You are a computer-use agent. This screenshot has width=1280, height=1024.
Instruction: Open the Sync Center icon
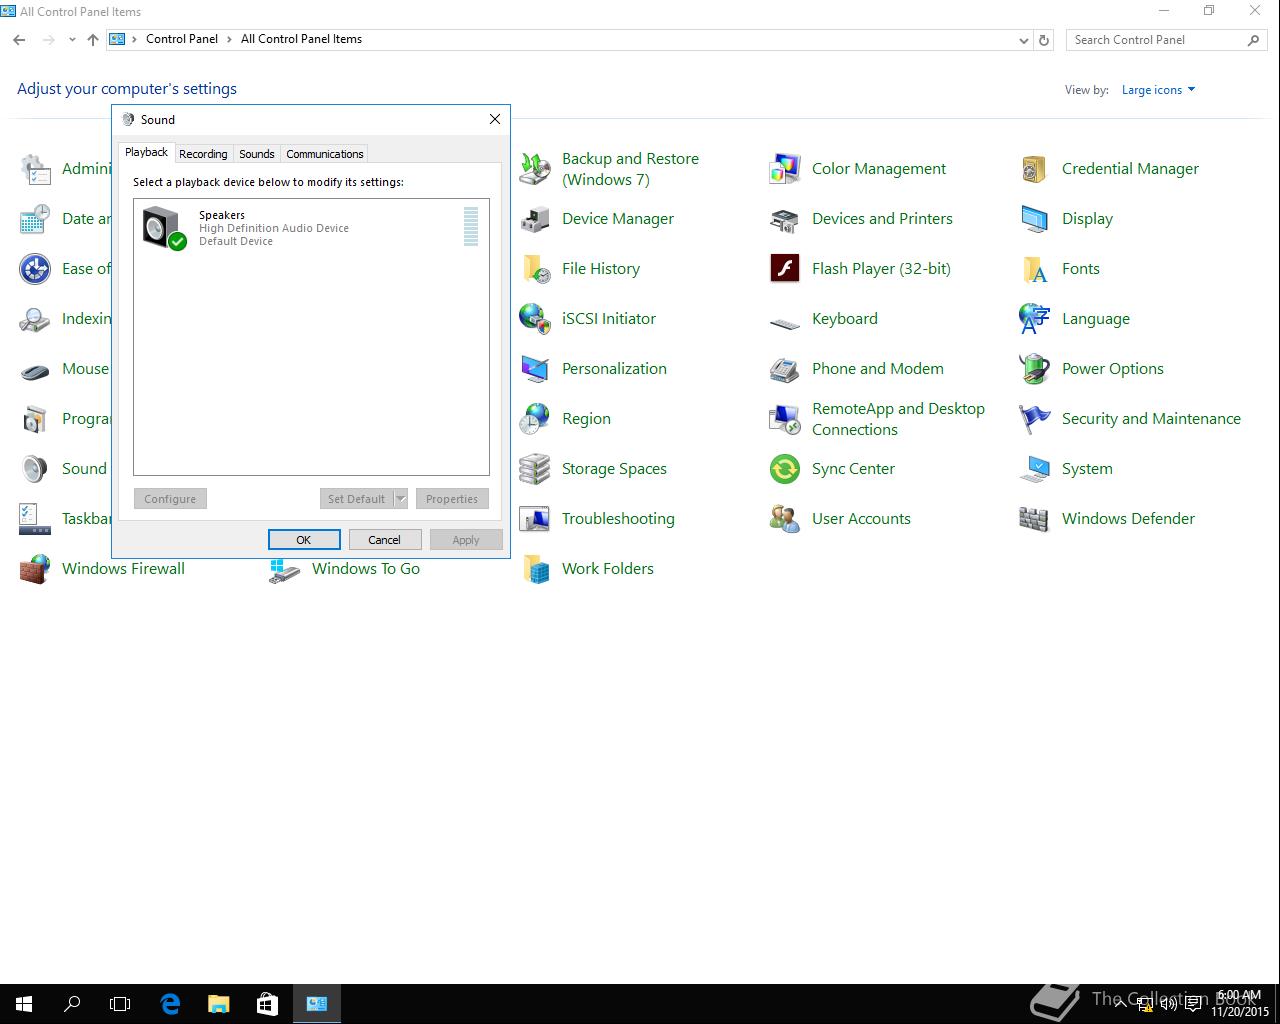coord(785,469)
